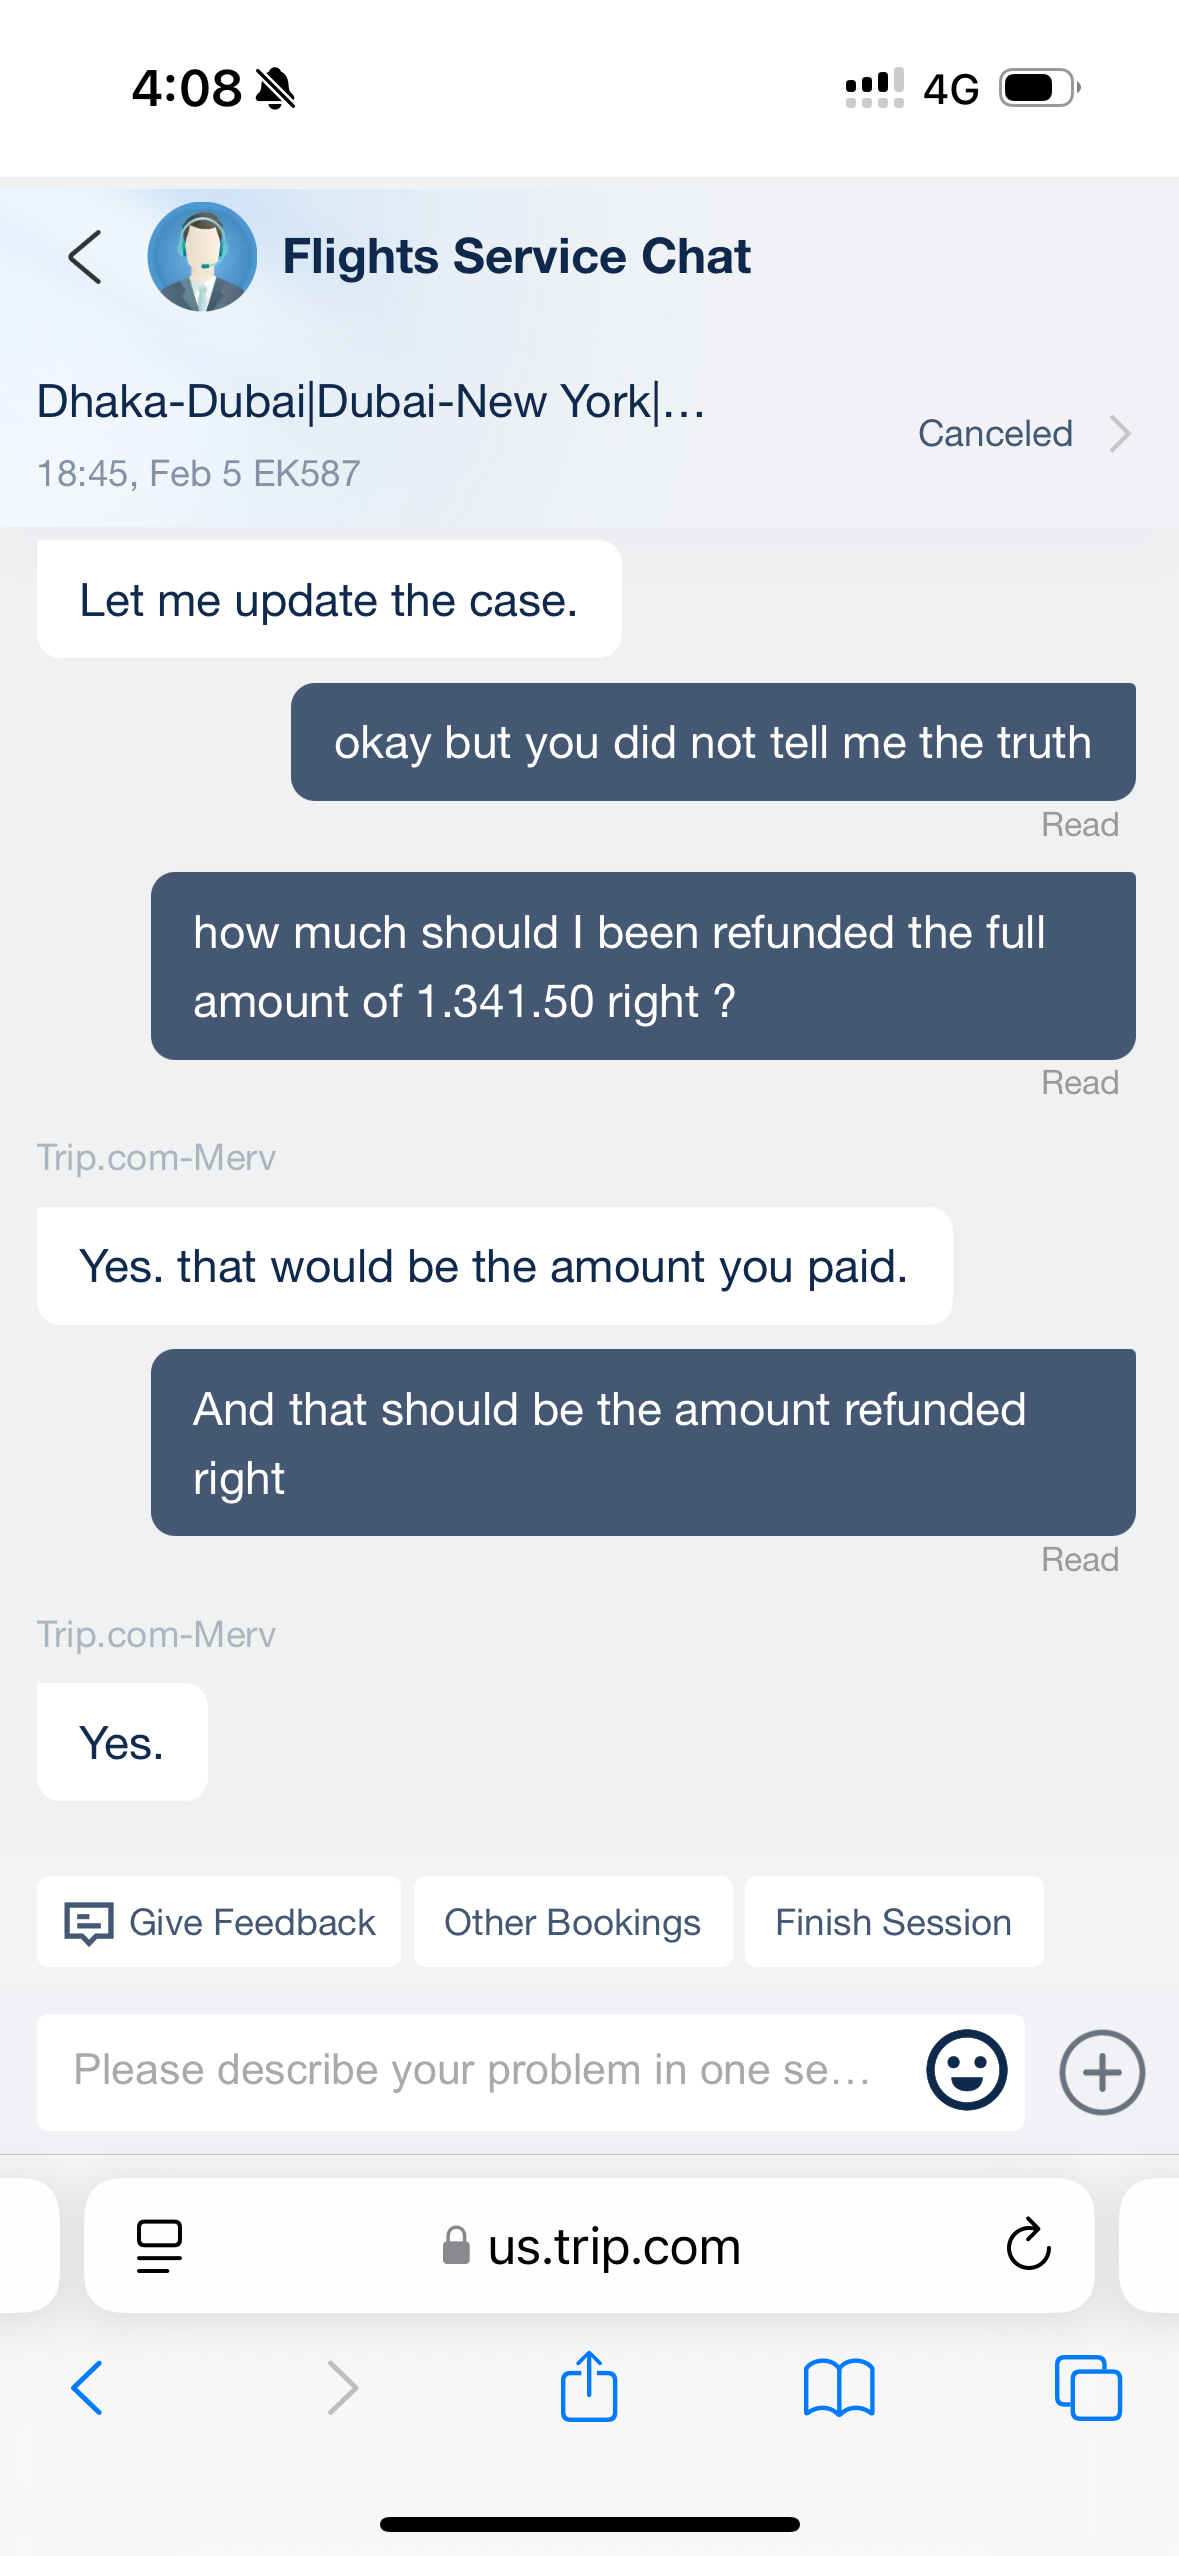Tap Finish Session button
Image resolution: width=1179 pixels, height=2556 pixels.
click(893, 1922)
